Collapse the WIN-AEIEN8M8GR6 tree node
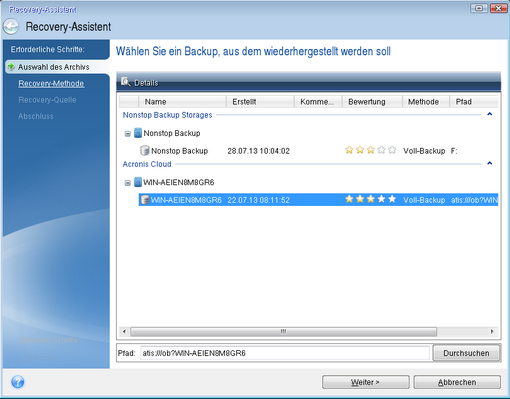Viewport: 510px width, 399px height. (127, 183)
